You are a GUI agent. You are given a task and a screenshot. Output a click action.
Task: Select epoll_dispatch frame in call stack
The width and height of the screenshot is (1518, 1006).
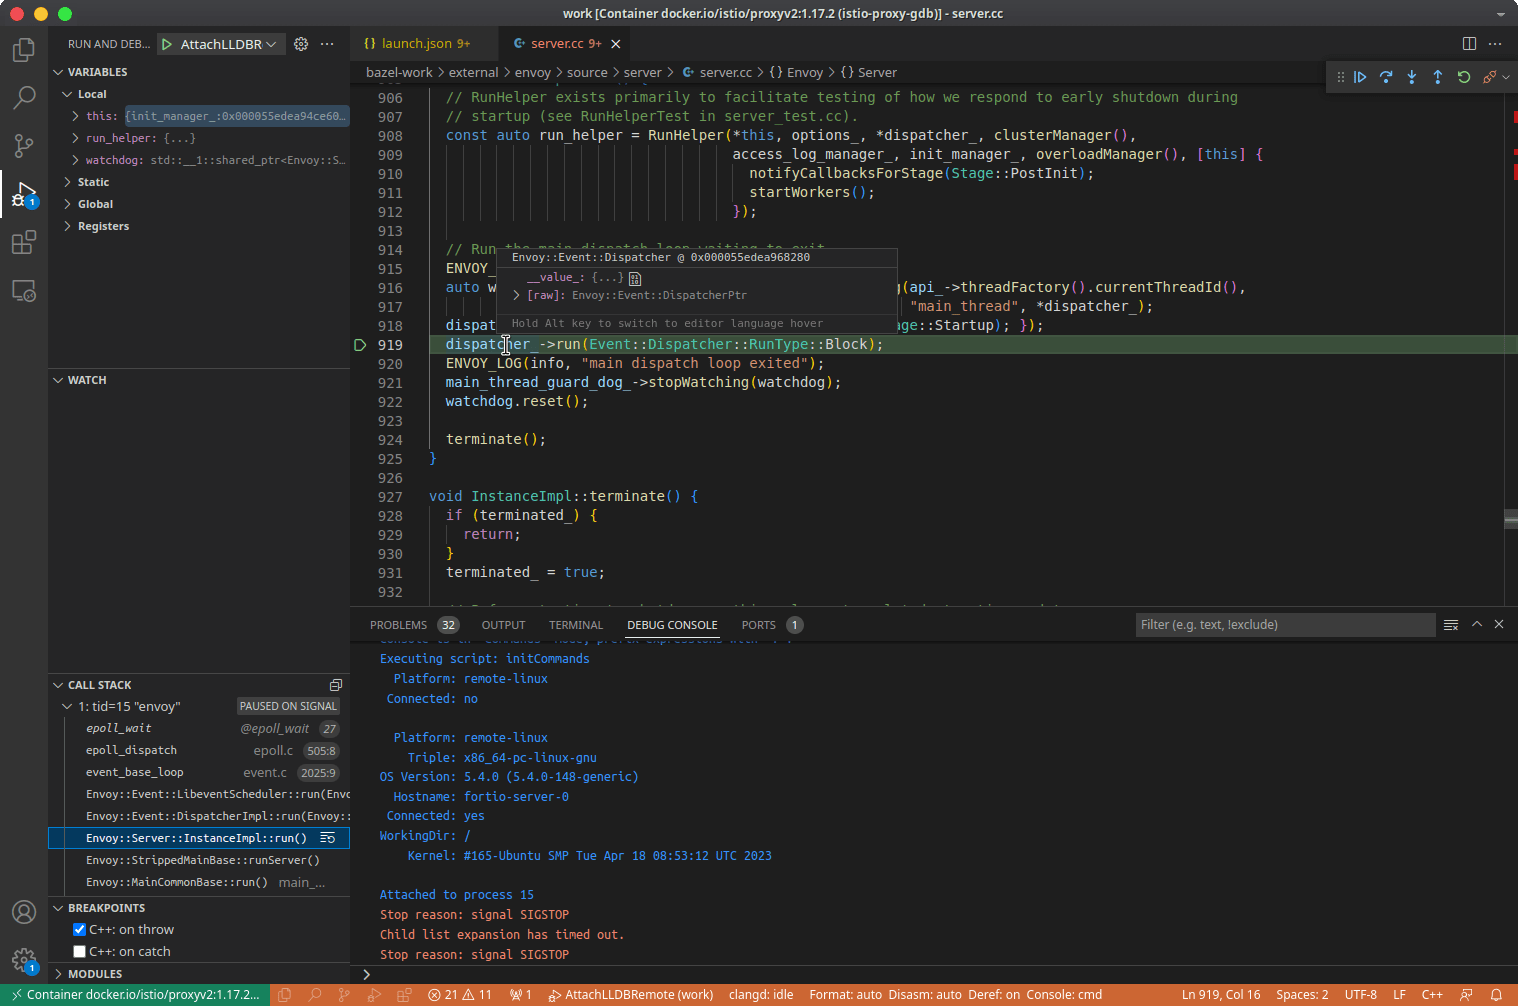tap(131, 750)
